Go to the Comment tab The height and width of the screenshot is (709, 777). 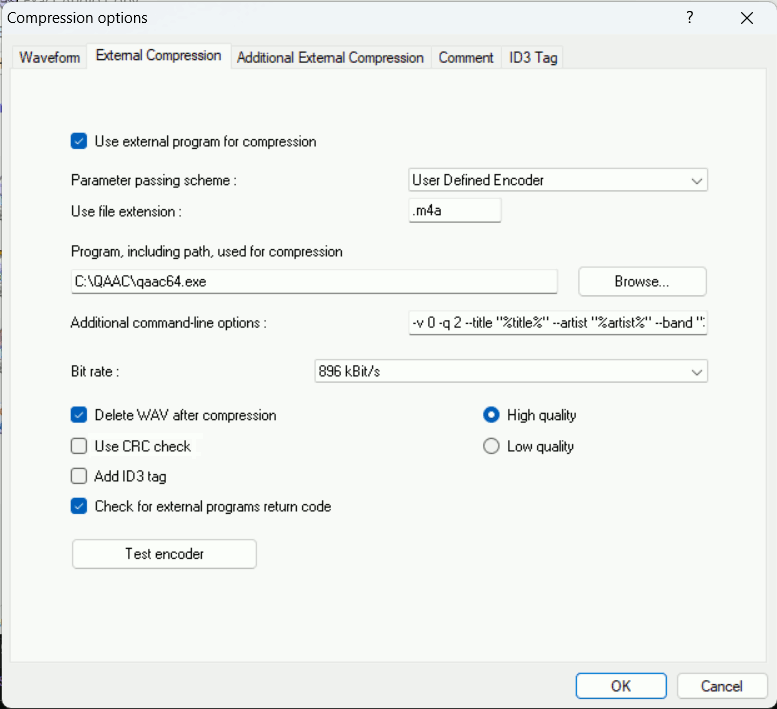coord(466,57)
